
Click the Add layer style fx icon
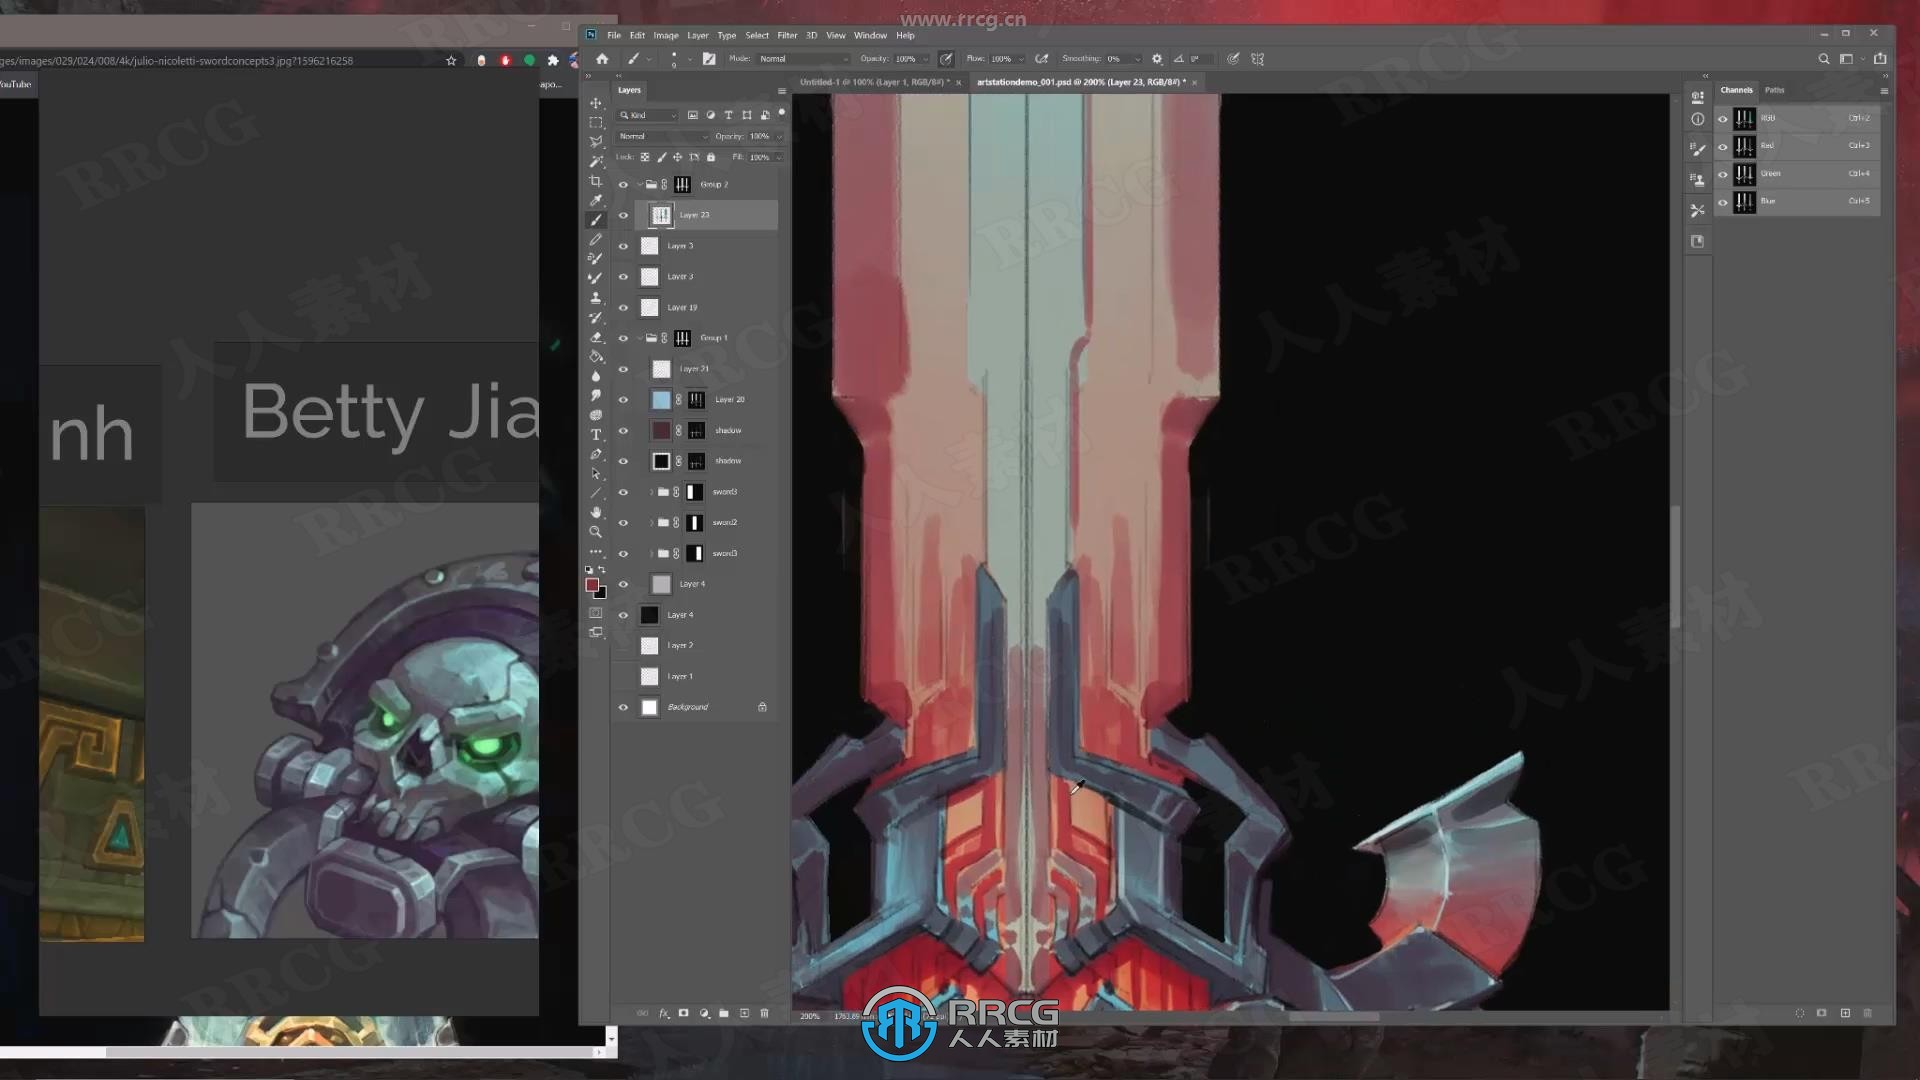point(663,1013)
